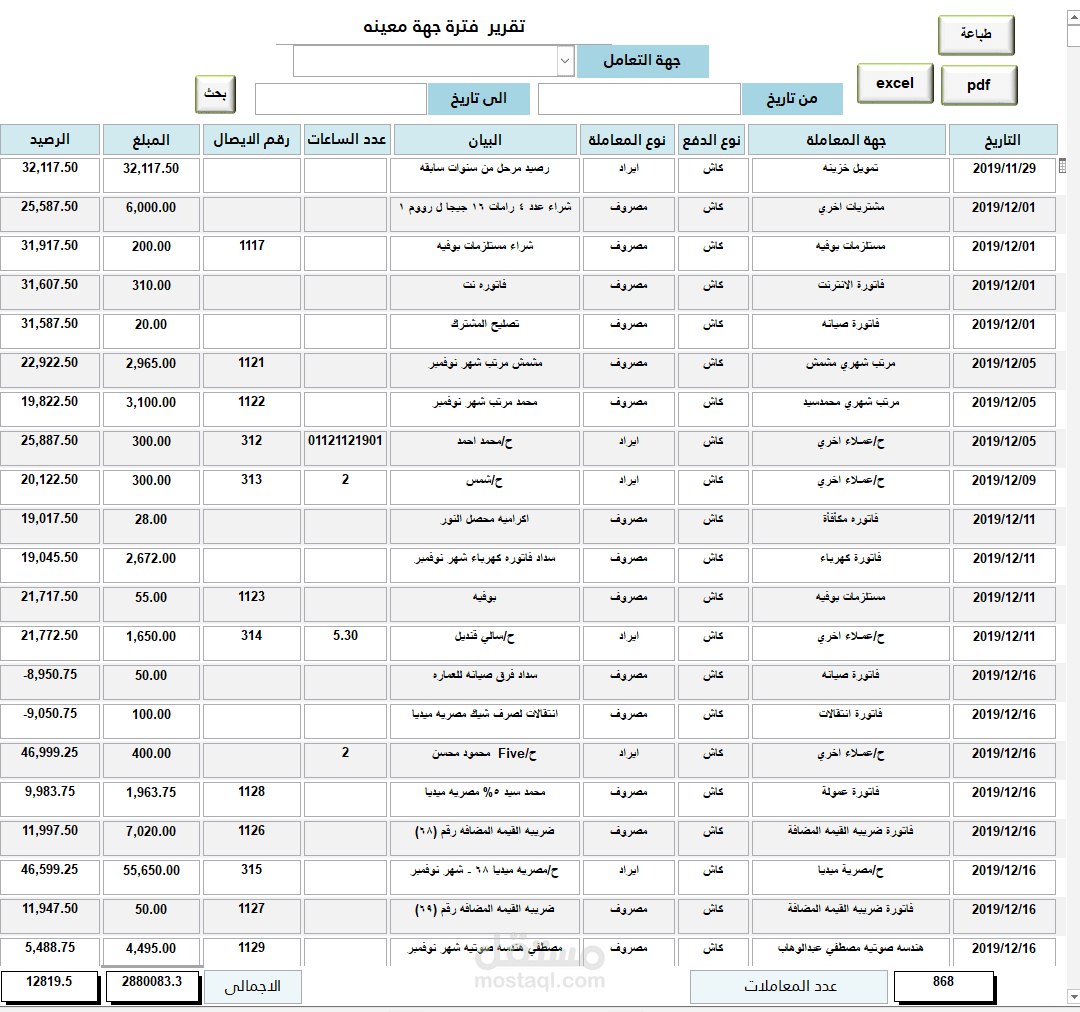Viewport: 1080px width, 1012px height.
Task: Click the الرصيد column header
Action: pyautogui.click(x=50, y=140)
